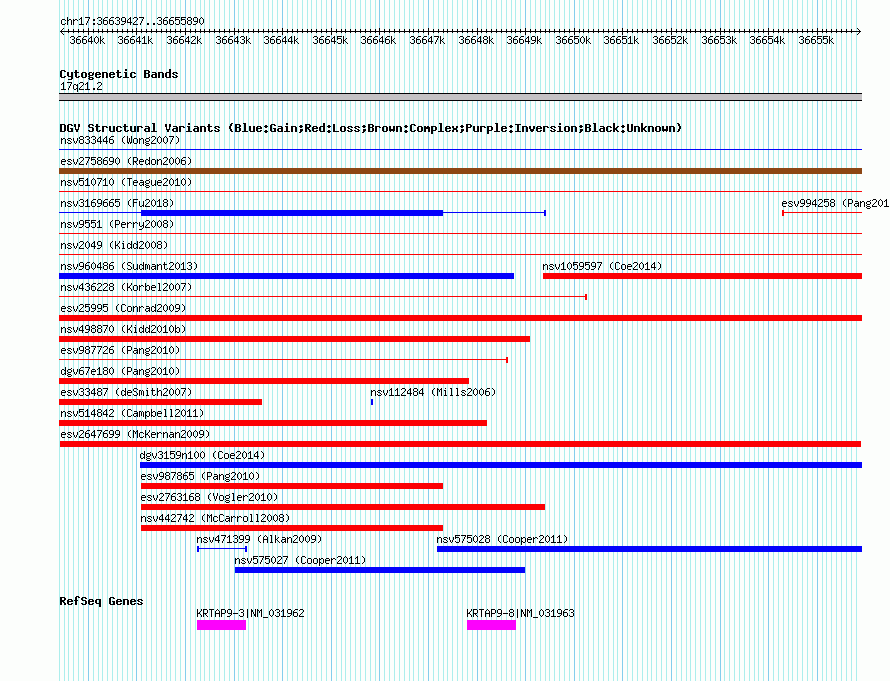Select nsv514842 (Campbell2011) red bar
The width and height of the screenshot is (890, 681).
point(273,423)
